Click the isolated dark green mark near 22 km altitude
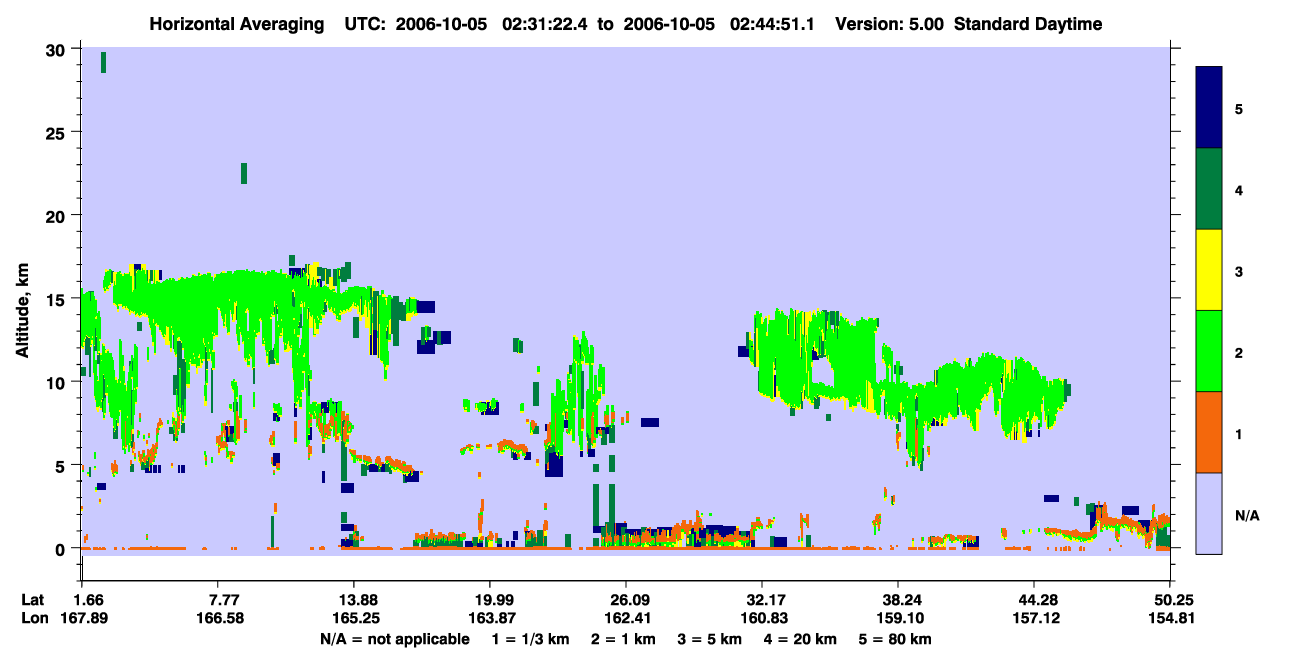Viewport: 1300px width, 667px height. coord(243,173)
